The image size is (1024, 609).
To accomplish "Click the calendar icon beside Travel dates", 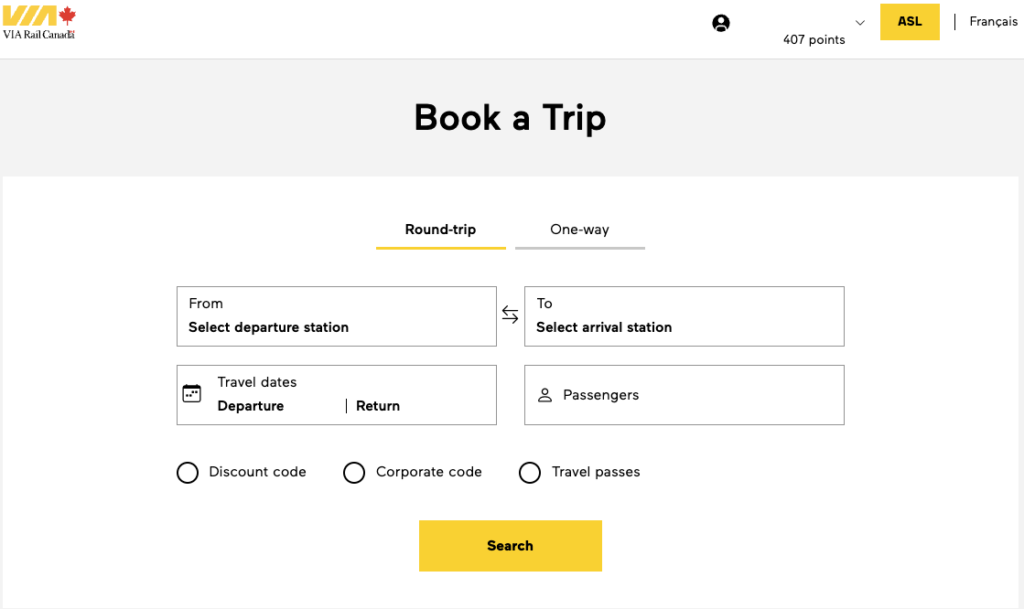I will [191, 394].
